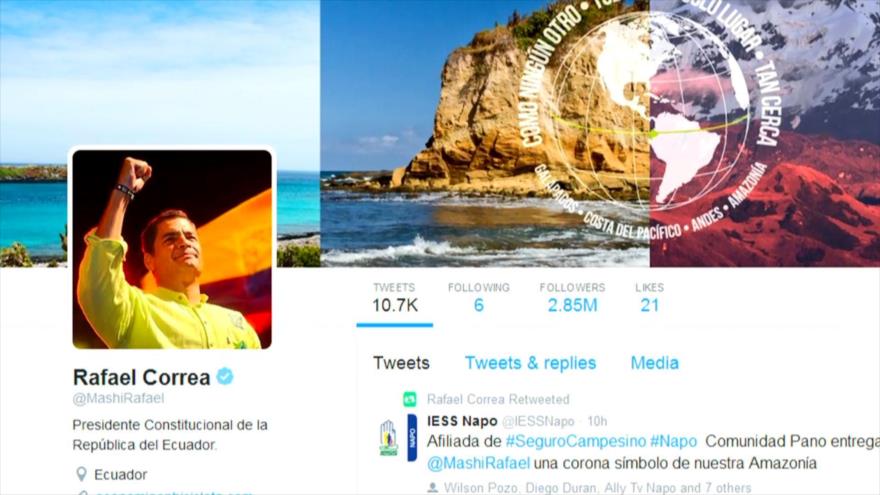Screen dimensions: 880x495
Task: Select the Tweets timeline tab
Action: click(x=401, y=363)
